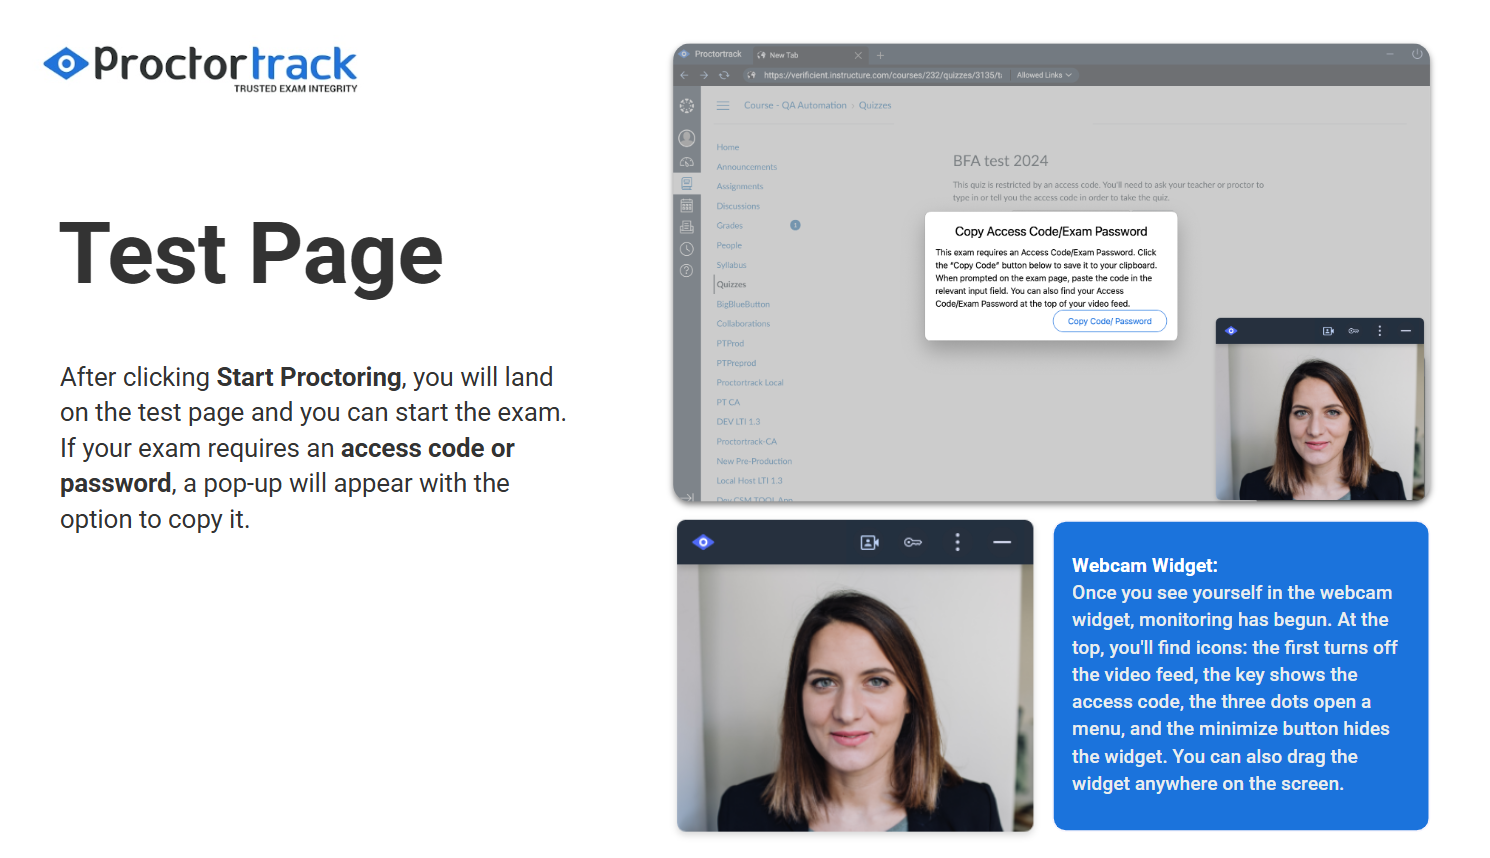Open Announcements in the course navigation
Screen dimensions: 1490x858
pos(747,167)
